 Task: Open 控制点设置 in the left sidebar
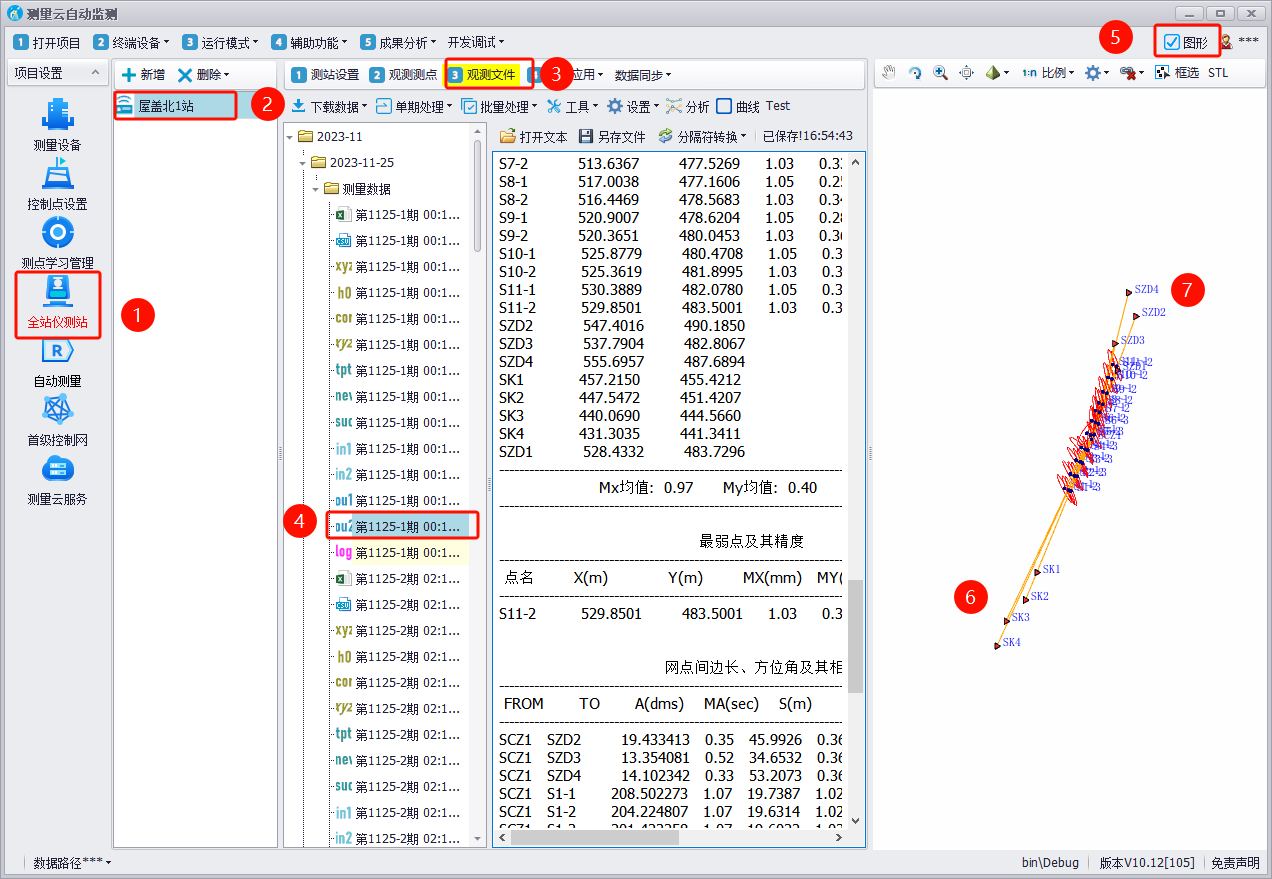pos(57,185)
